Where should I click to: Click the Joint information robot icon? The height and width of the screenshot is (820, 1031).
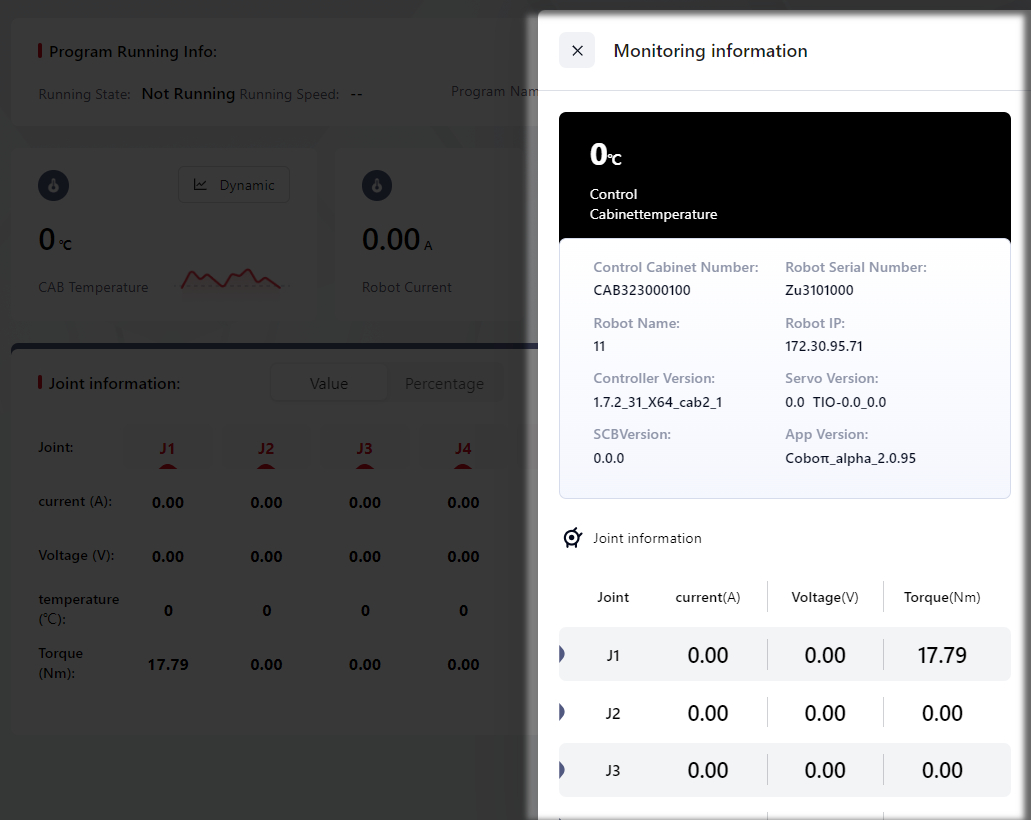(572, 538)
